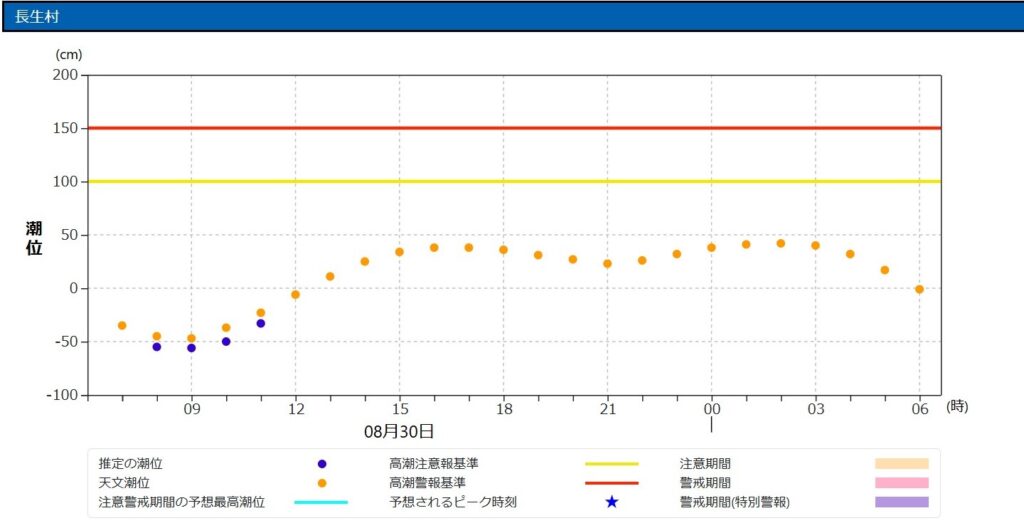Click the blue dot legend icon for 推定の潮位

coord(321,464)
